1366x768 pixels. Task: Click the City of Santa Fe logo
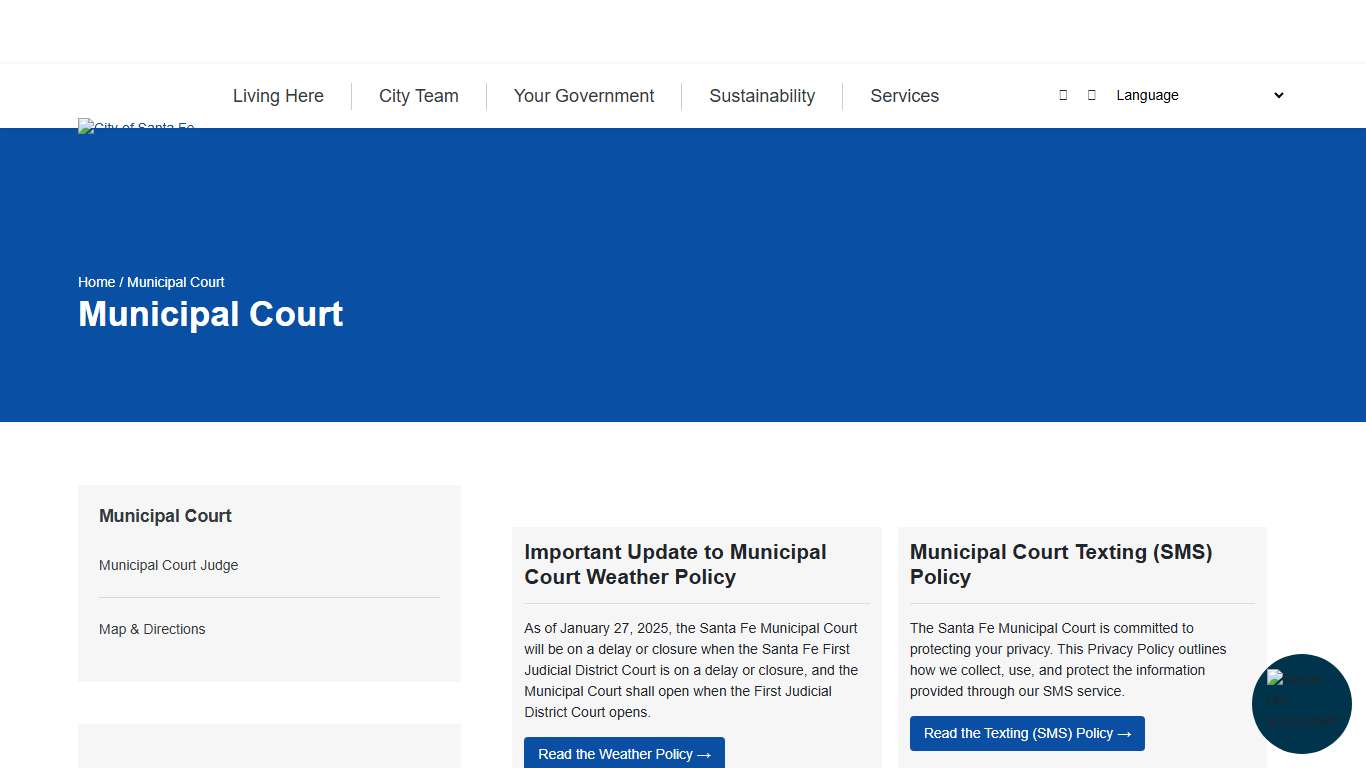136,126
